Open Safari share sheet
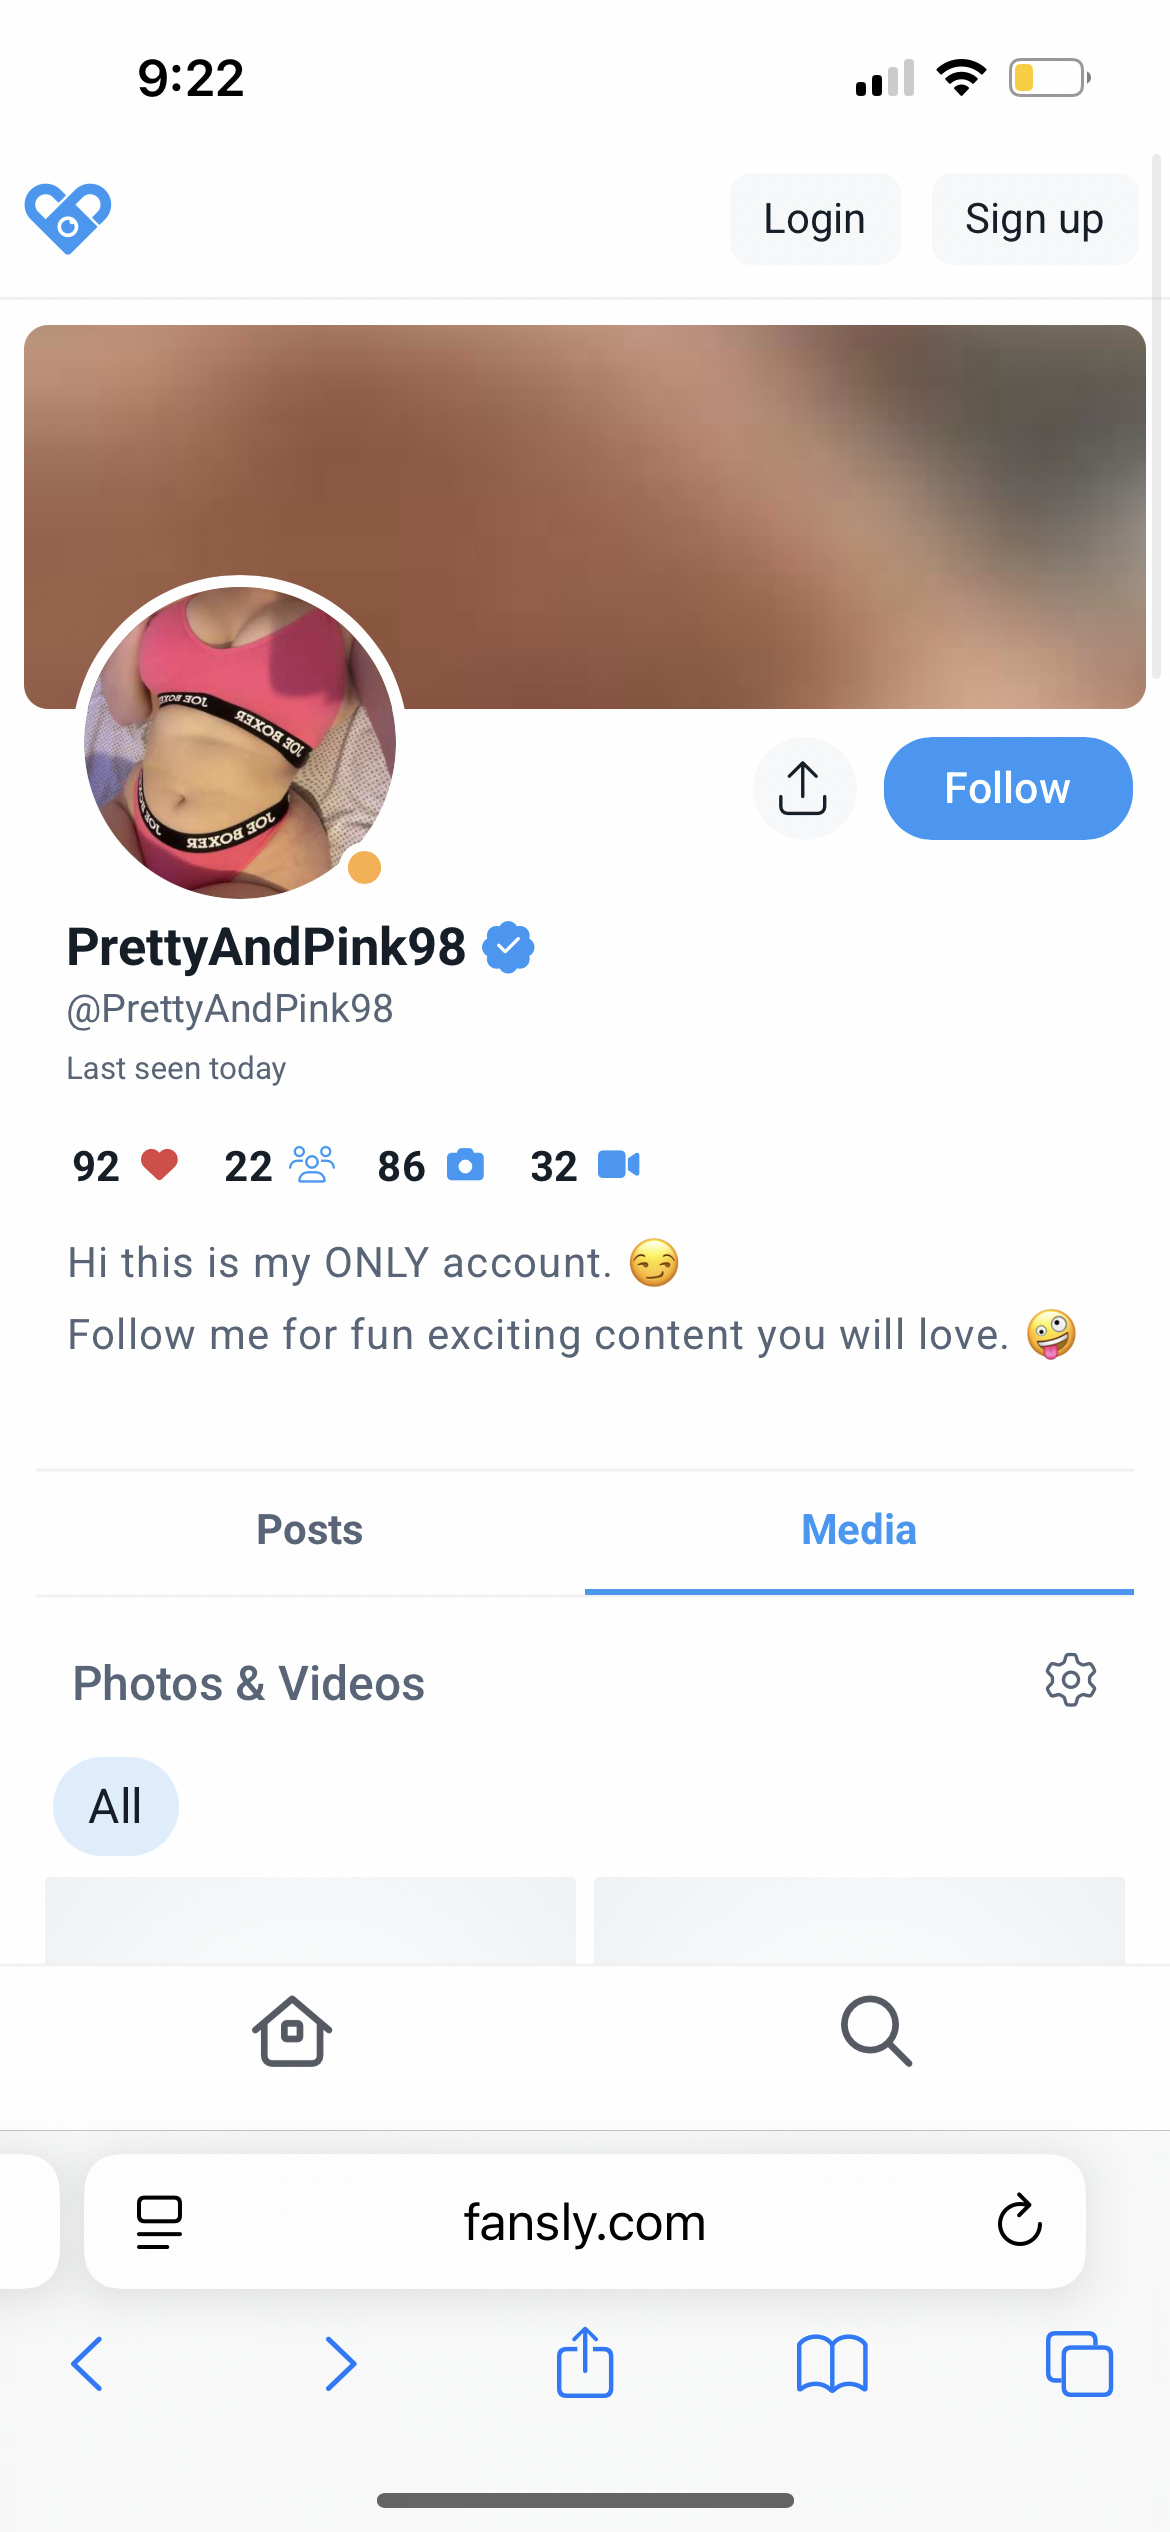This screenshot has width=1170, height=2532. [x=584, y=2362]
